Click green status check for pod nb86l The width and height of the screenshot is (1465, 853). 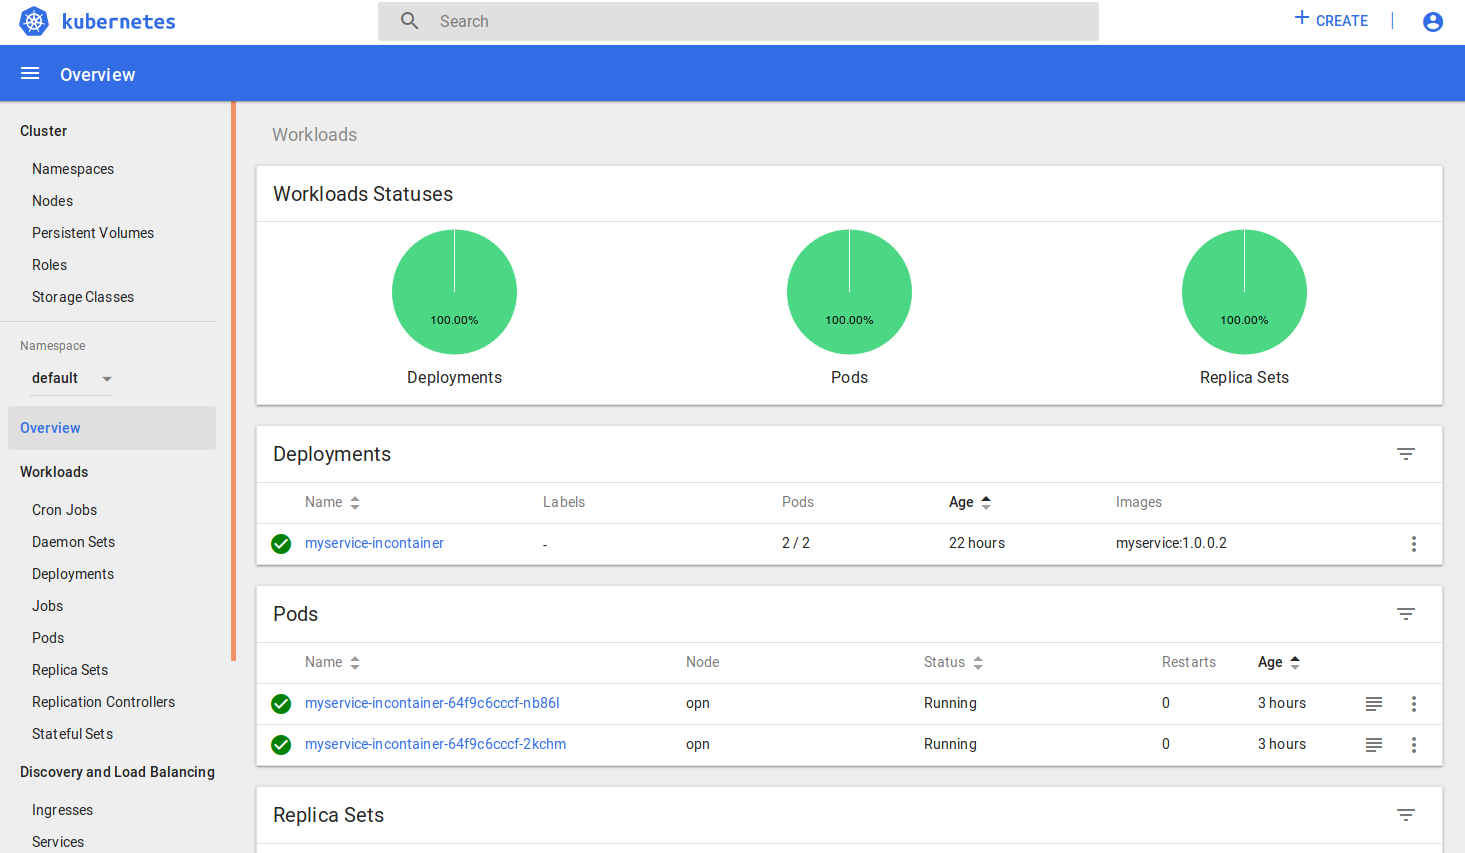point(281,704)
